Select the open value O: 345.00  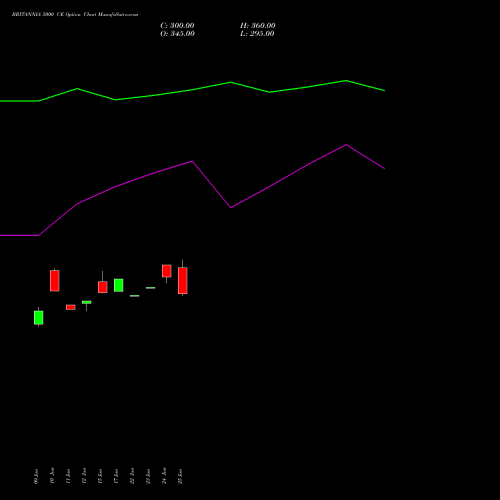click(177, 34)
